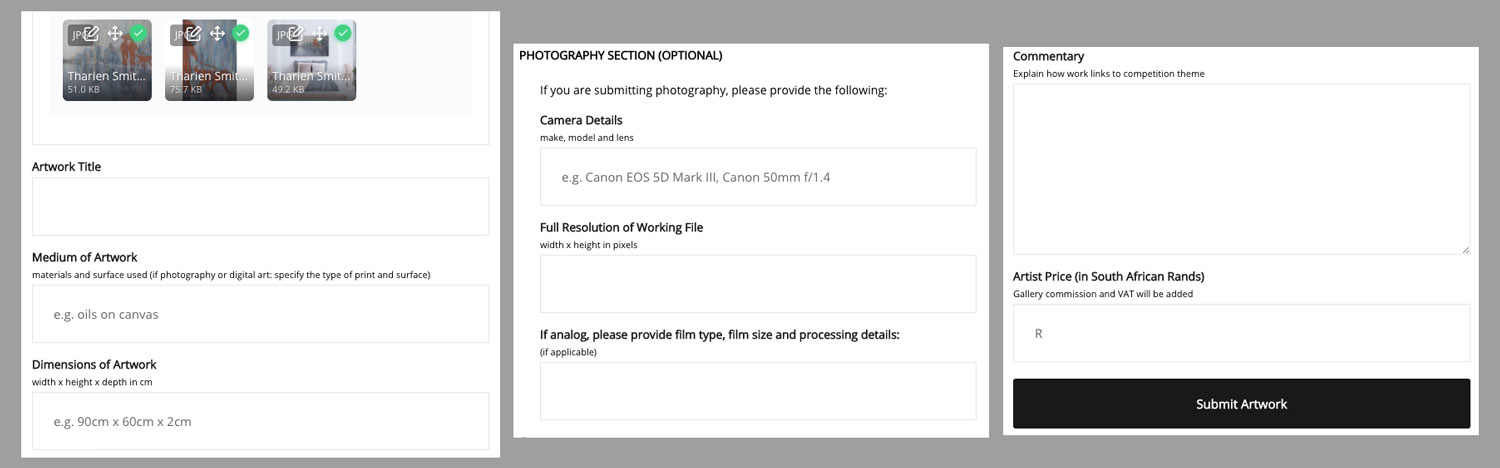The height and width of the screenshot is (468, 1500).
Task: Focus the Artist Price input field
Action: (x=1241, y=333)
